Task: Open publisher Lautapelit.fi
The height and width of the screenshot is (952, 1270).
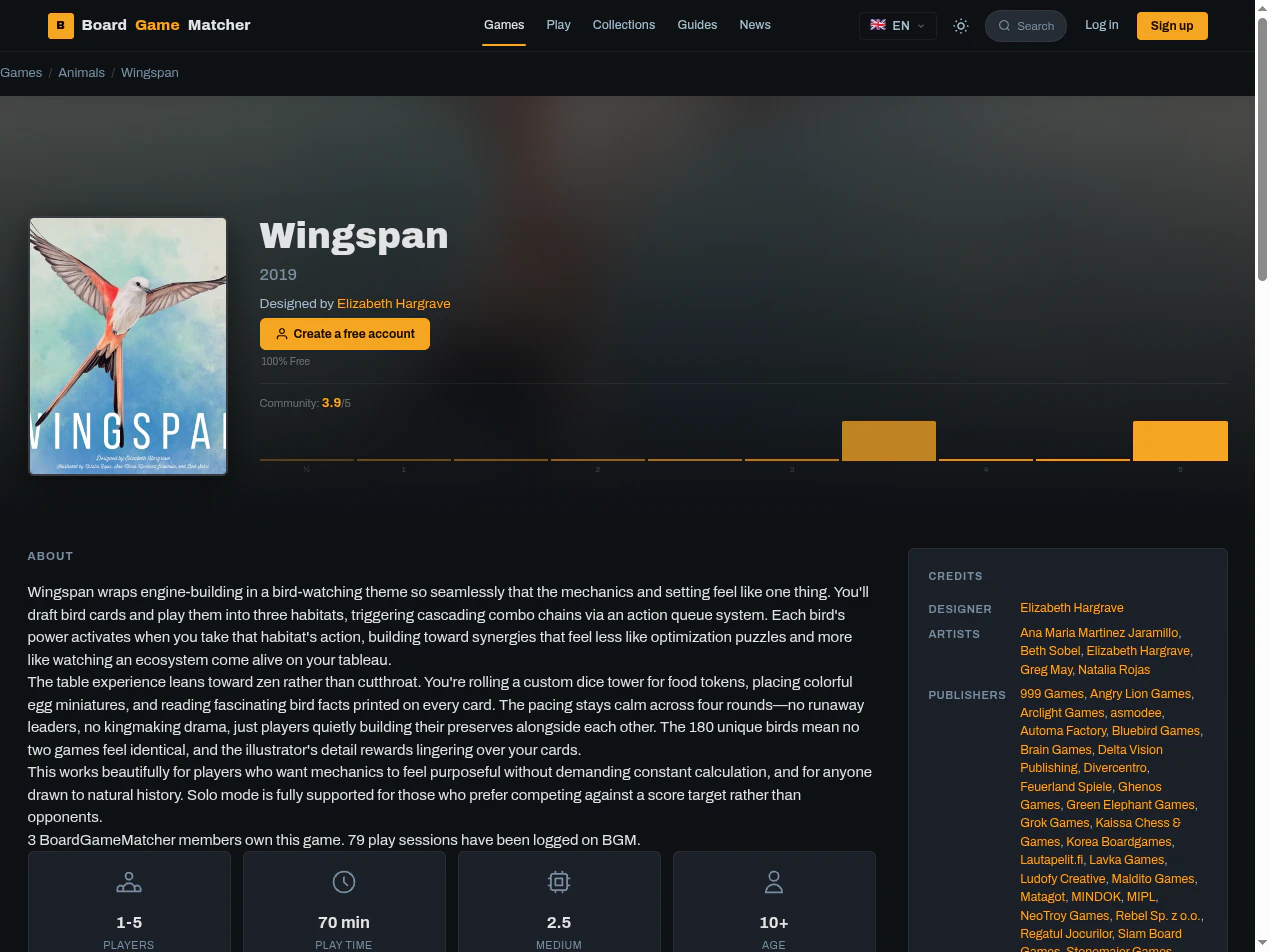Action: (1051, 860)
